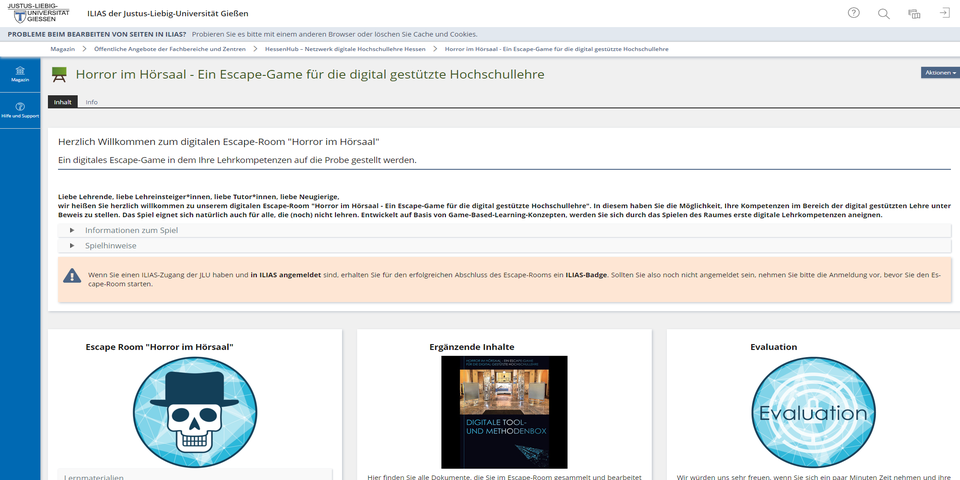Open the Aktionen dropdown
Screen dimensions: 960x480
click(940, 73)
